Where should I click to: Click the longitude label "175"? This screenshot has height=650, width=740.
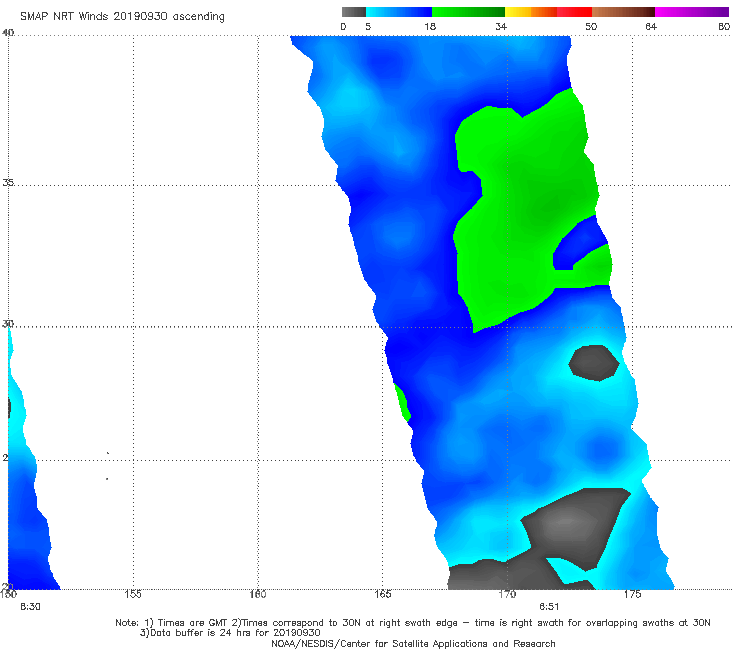[632, 594]
